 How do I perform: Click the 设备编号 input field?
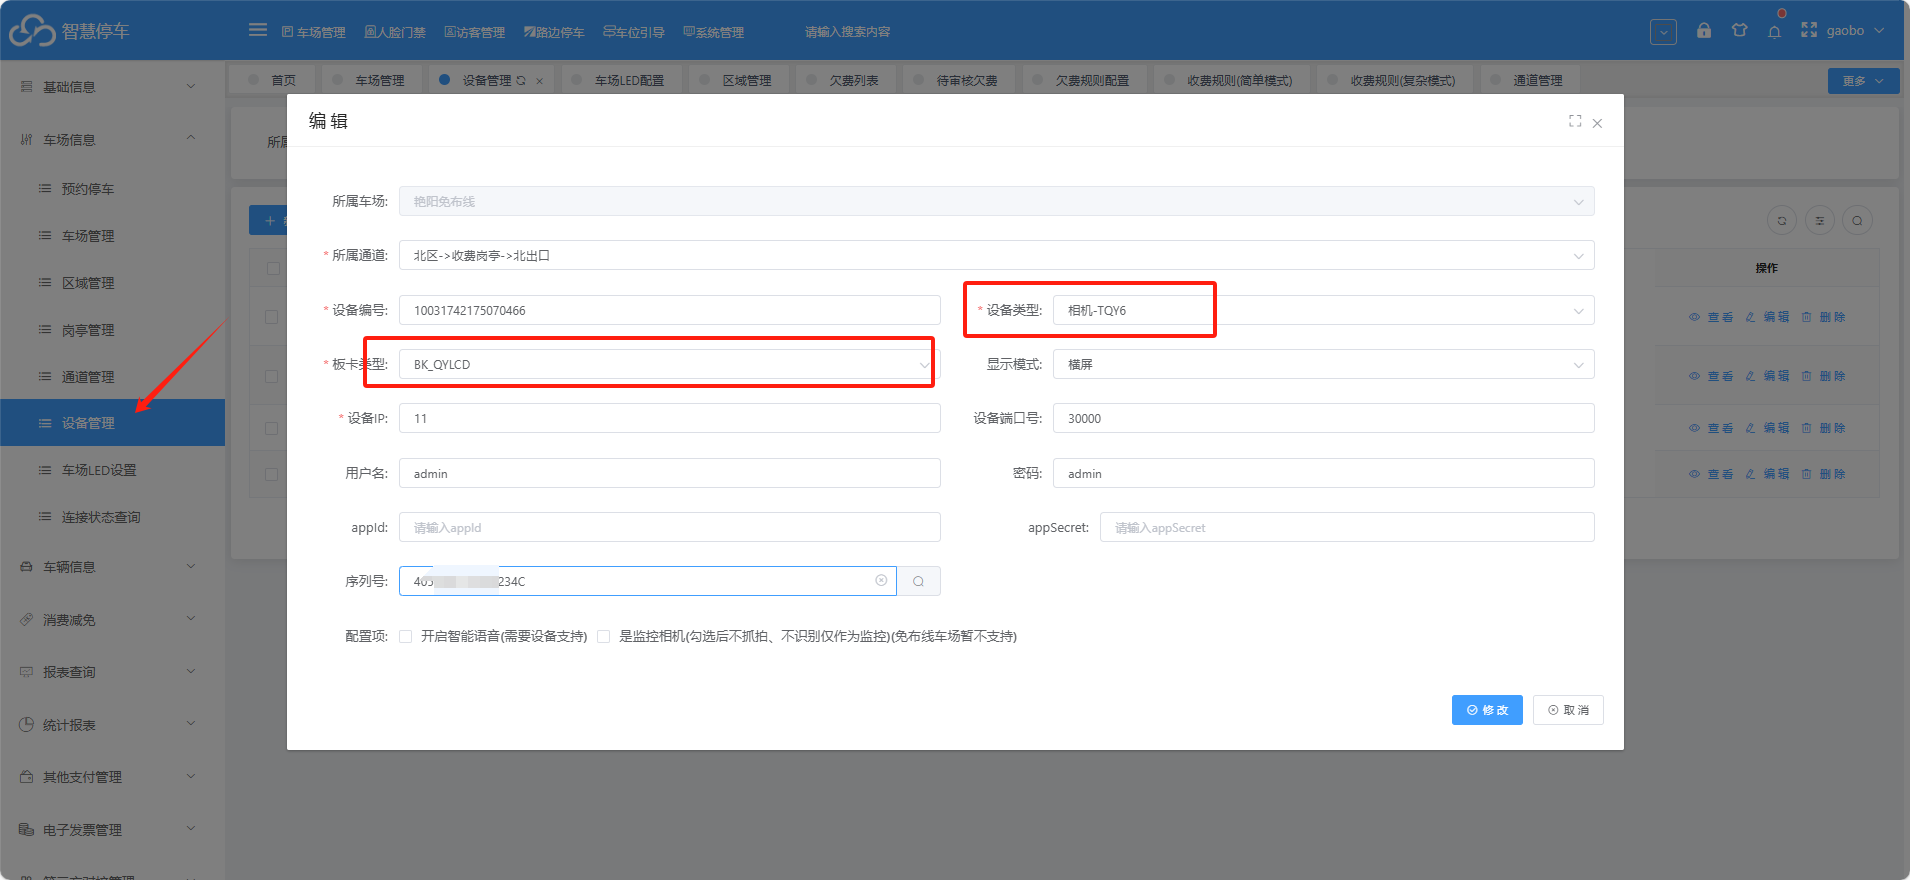669,310
